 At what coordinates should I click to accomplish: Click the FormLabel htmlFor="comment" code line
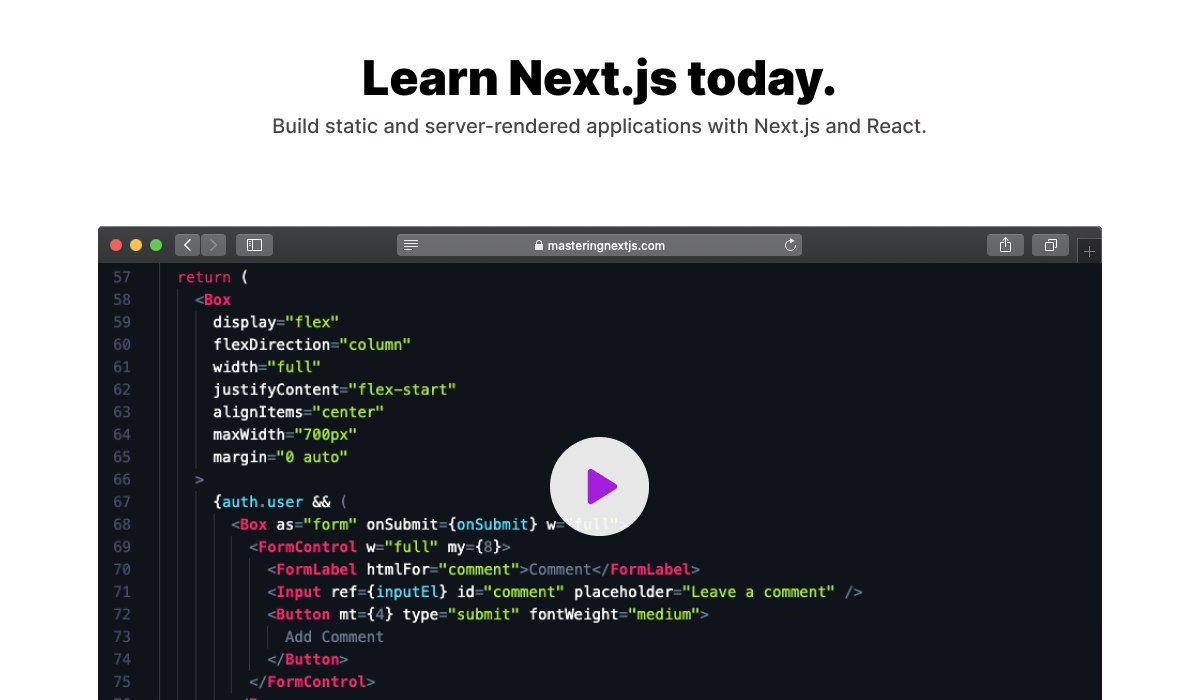[x=484, y=569]
